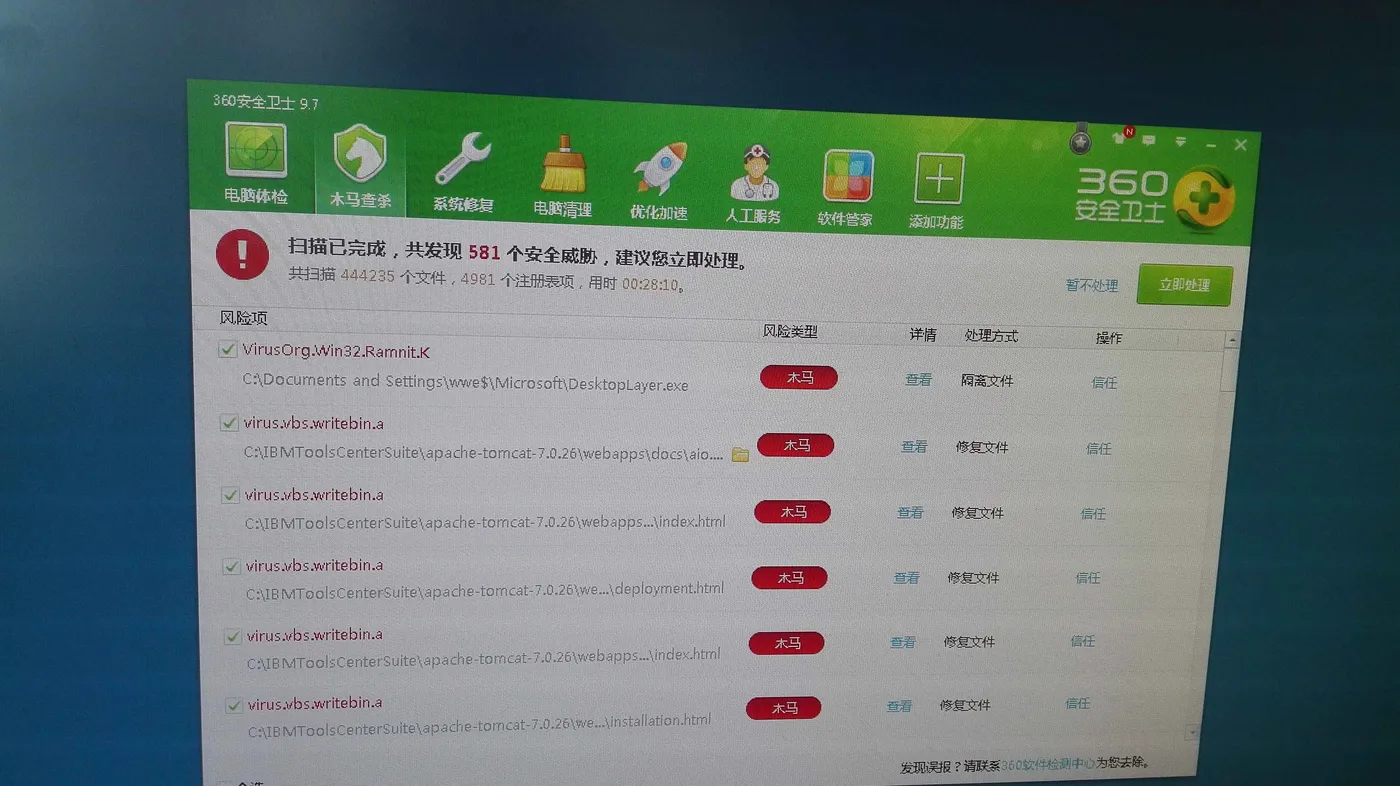
Task: Click the DesktopLayer.exe file path
Action: click(465, 383)
